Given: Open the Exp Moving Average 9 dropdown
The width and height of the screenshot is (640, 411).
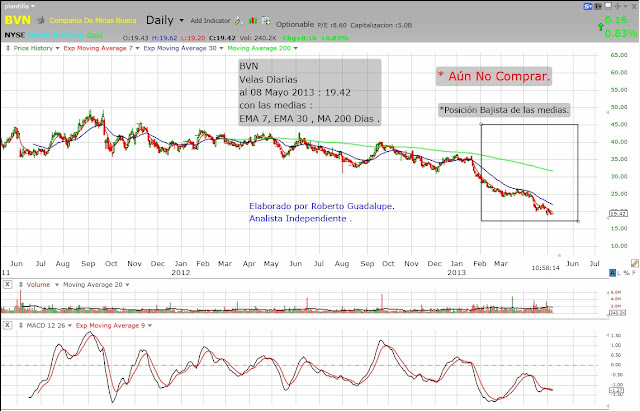Looking at the screenshot, I should [x=114, y=325].
